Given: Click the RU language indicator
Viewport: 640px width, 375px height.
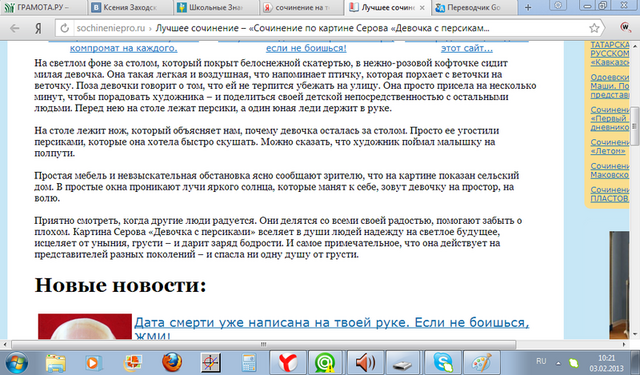Looking at the screenshot, I should click(x=541, y=362).
